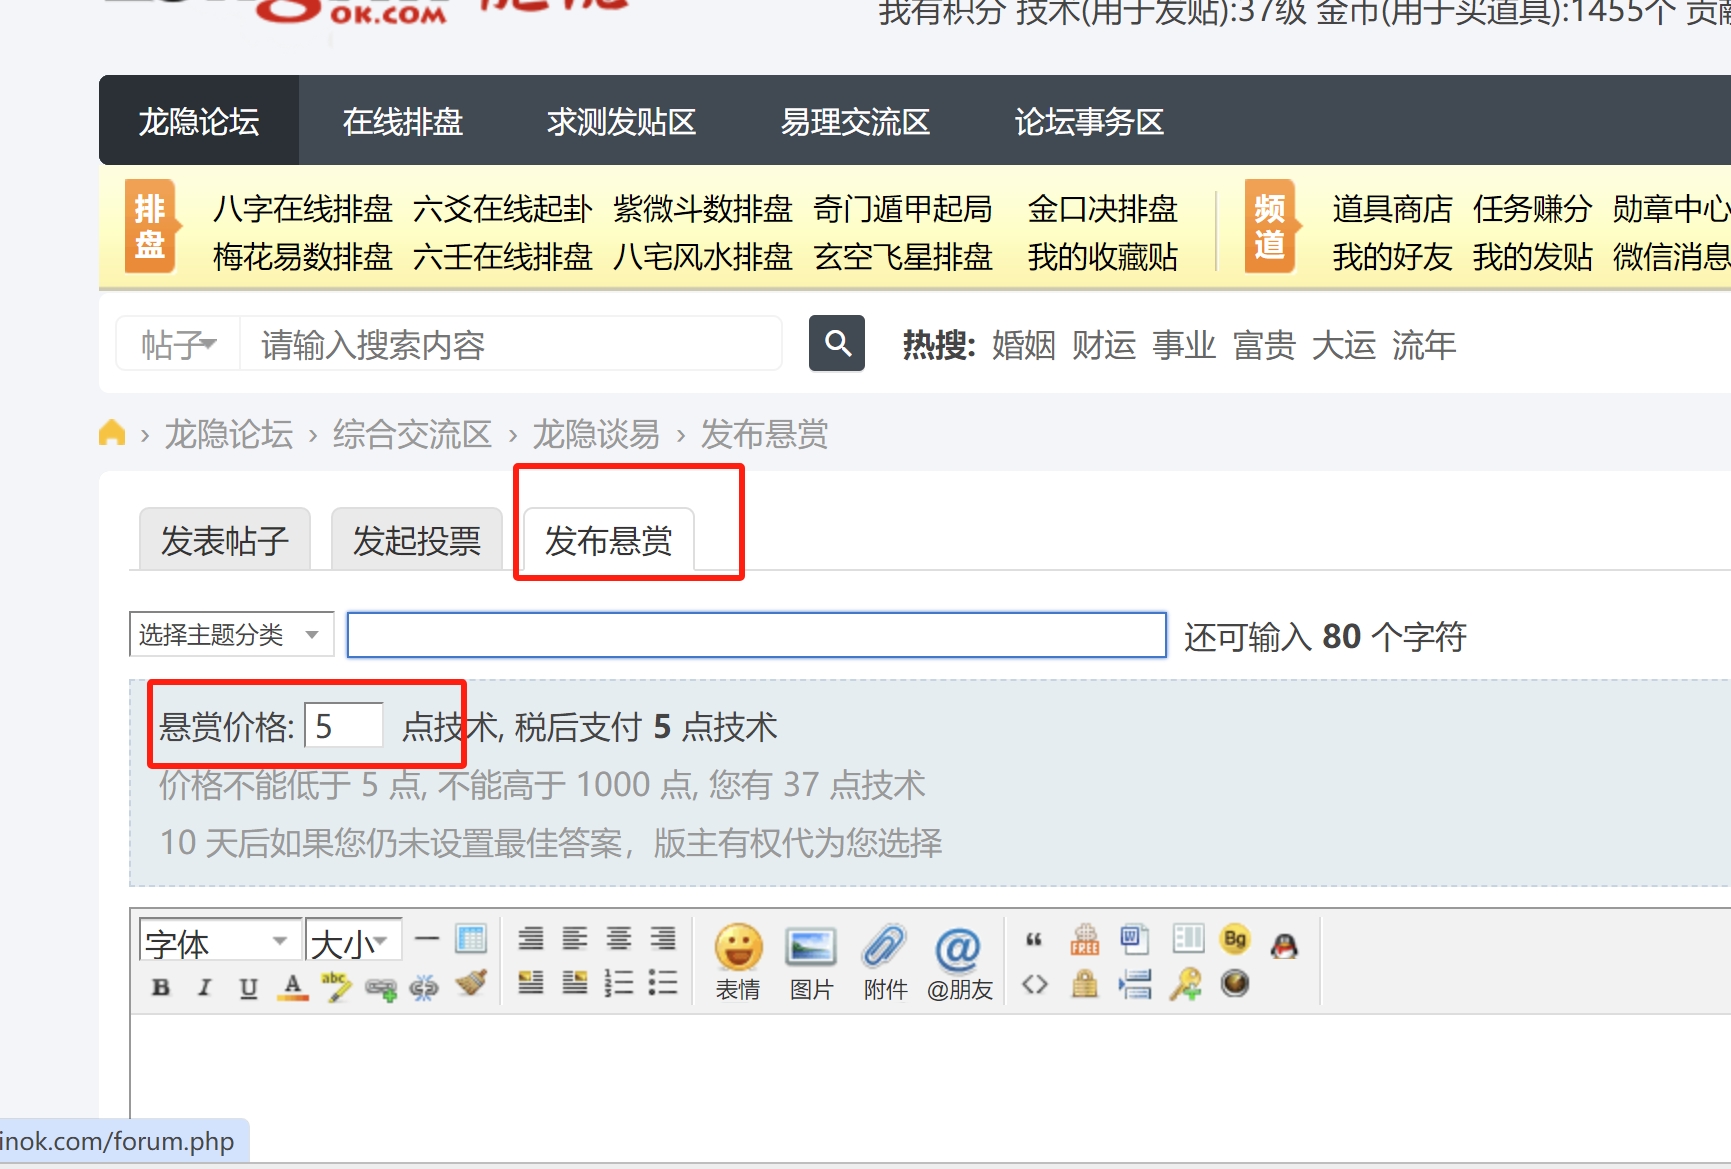Insert an unordered bullet list
The width and height of the screenshot is (1731, 1169).
click(x=663, y=982)
